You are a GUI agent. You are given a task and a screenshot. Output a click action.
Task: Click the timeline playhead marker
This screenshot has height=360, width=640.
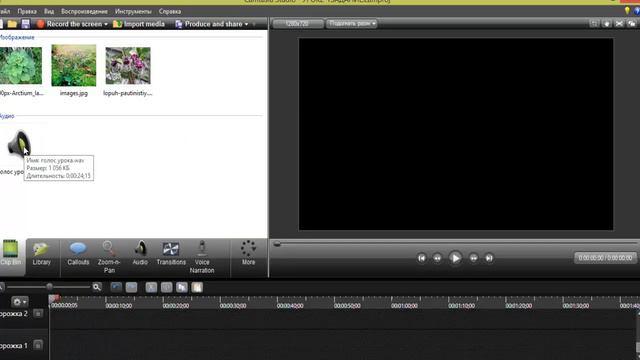click(x=54, y=299)
